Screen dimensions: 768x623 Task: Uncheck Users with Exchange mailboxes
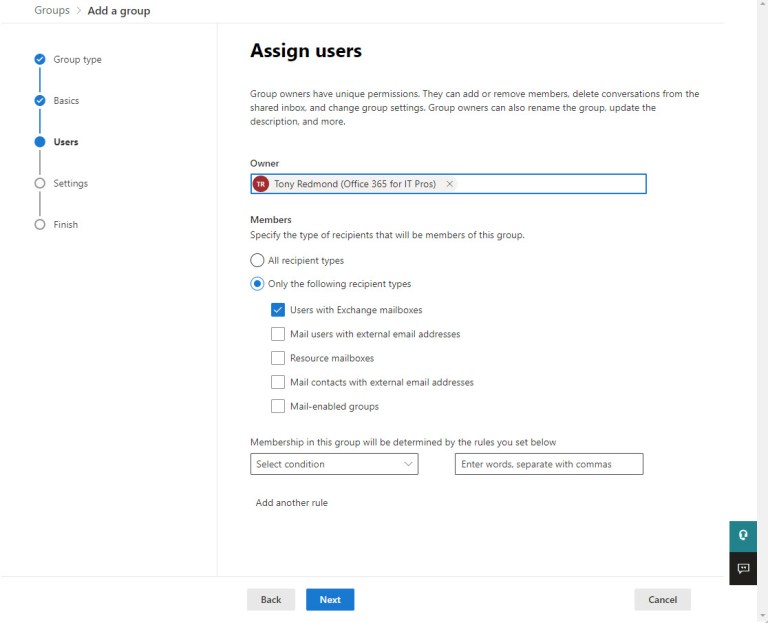[278, 310]
